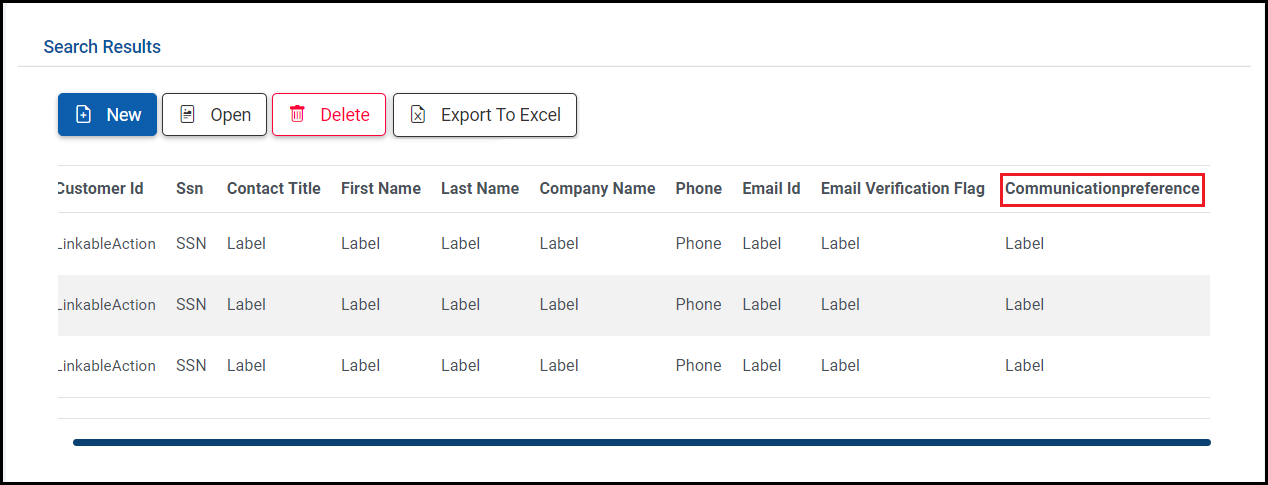
Task: Click the Email Id column header
Action: (x=771, y=189)
